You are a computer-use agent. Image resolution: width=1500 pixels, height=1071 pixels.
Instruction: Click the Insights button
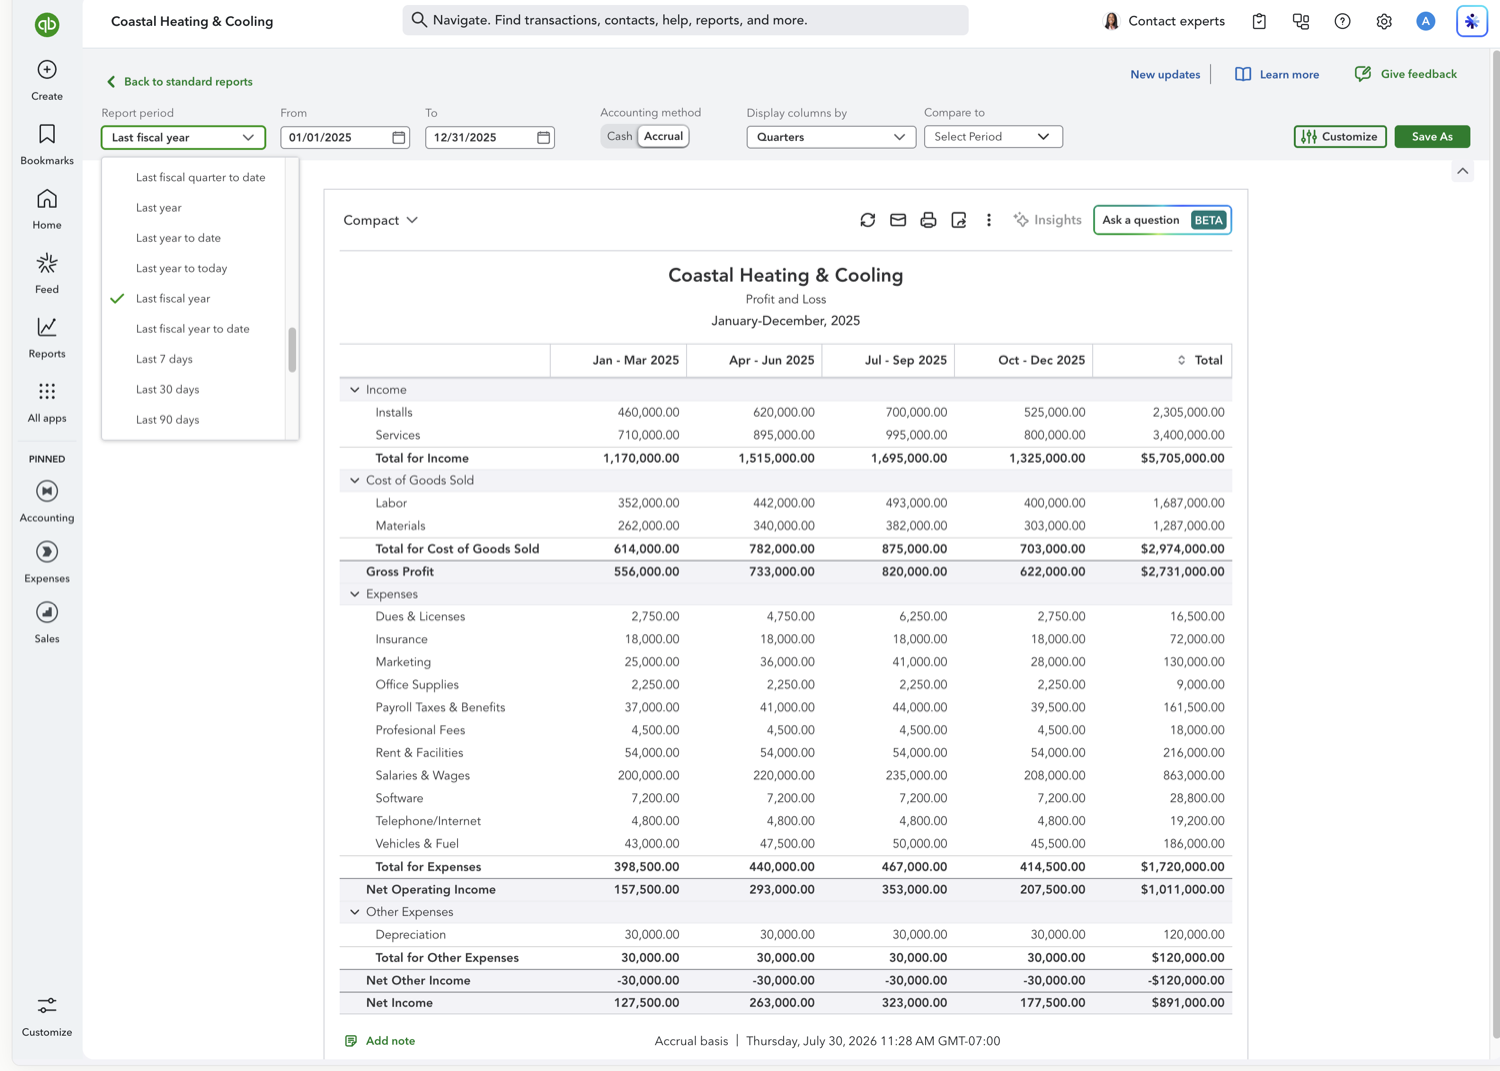[x=1047, y=220]
